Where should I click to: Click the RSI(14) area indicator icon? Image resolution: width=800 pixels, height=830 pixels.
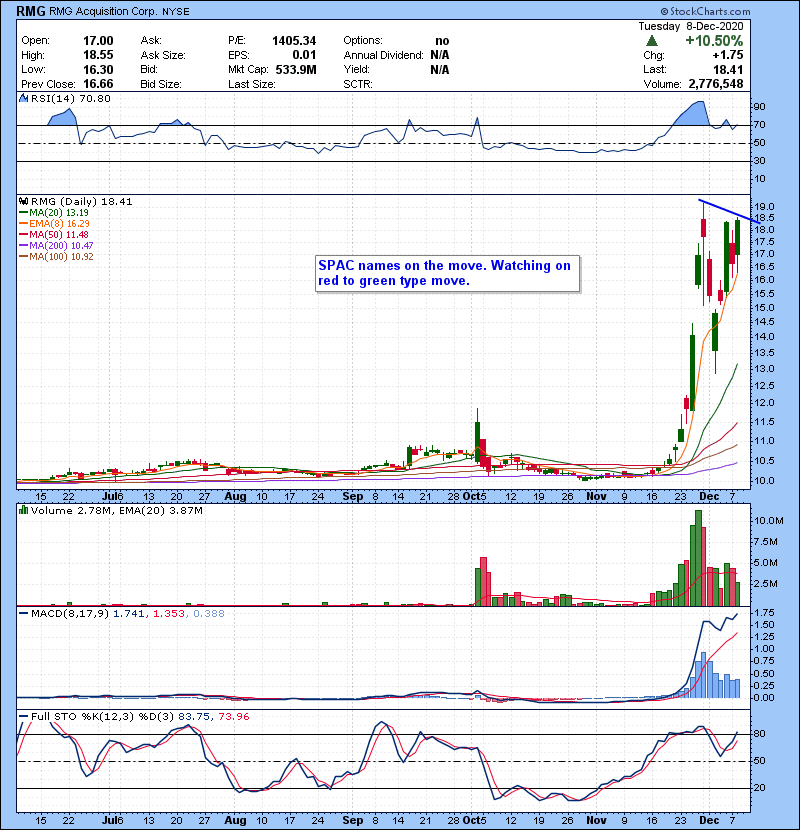pos(24,98)
